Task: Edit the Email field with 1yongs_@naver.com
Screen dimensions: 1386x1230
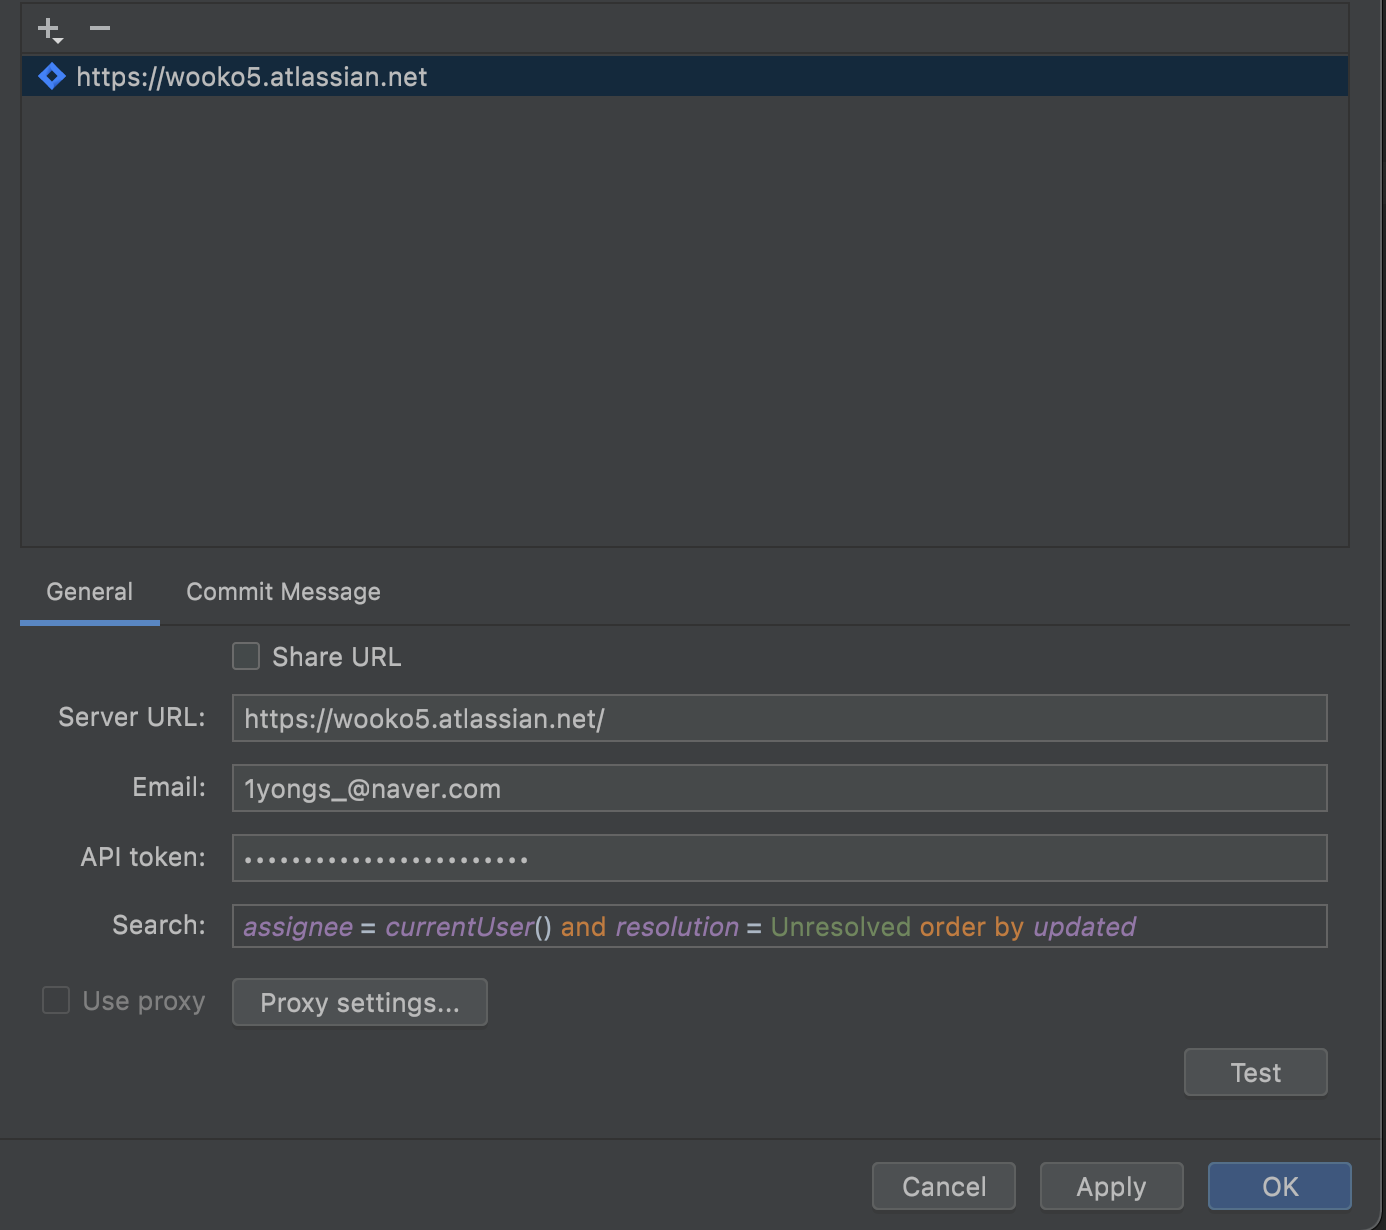Action: [780, 788]
